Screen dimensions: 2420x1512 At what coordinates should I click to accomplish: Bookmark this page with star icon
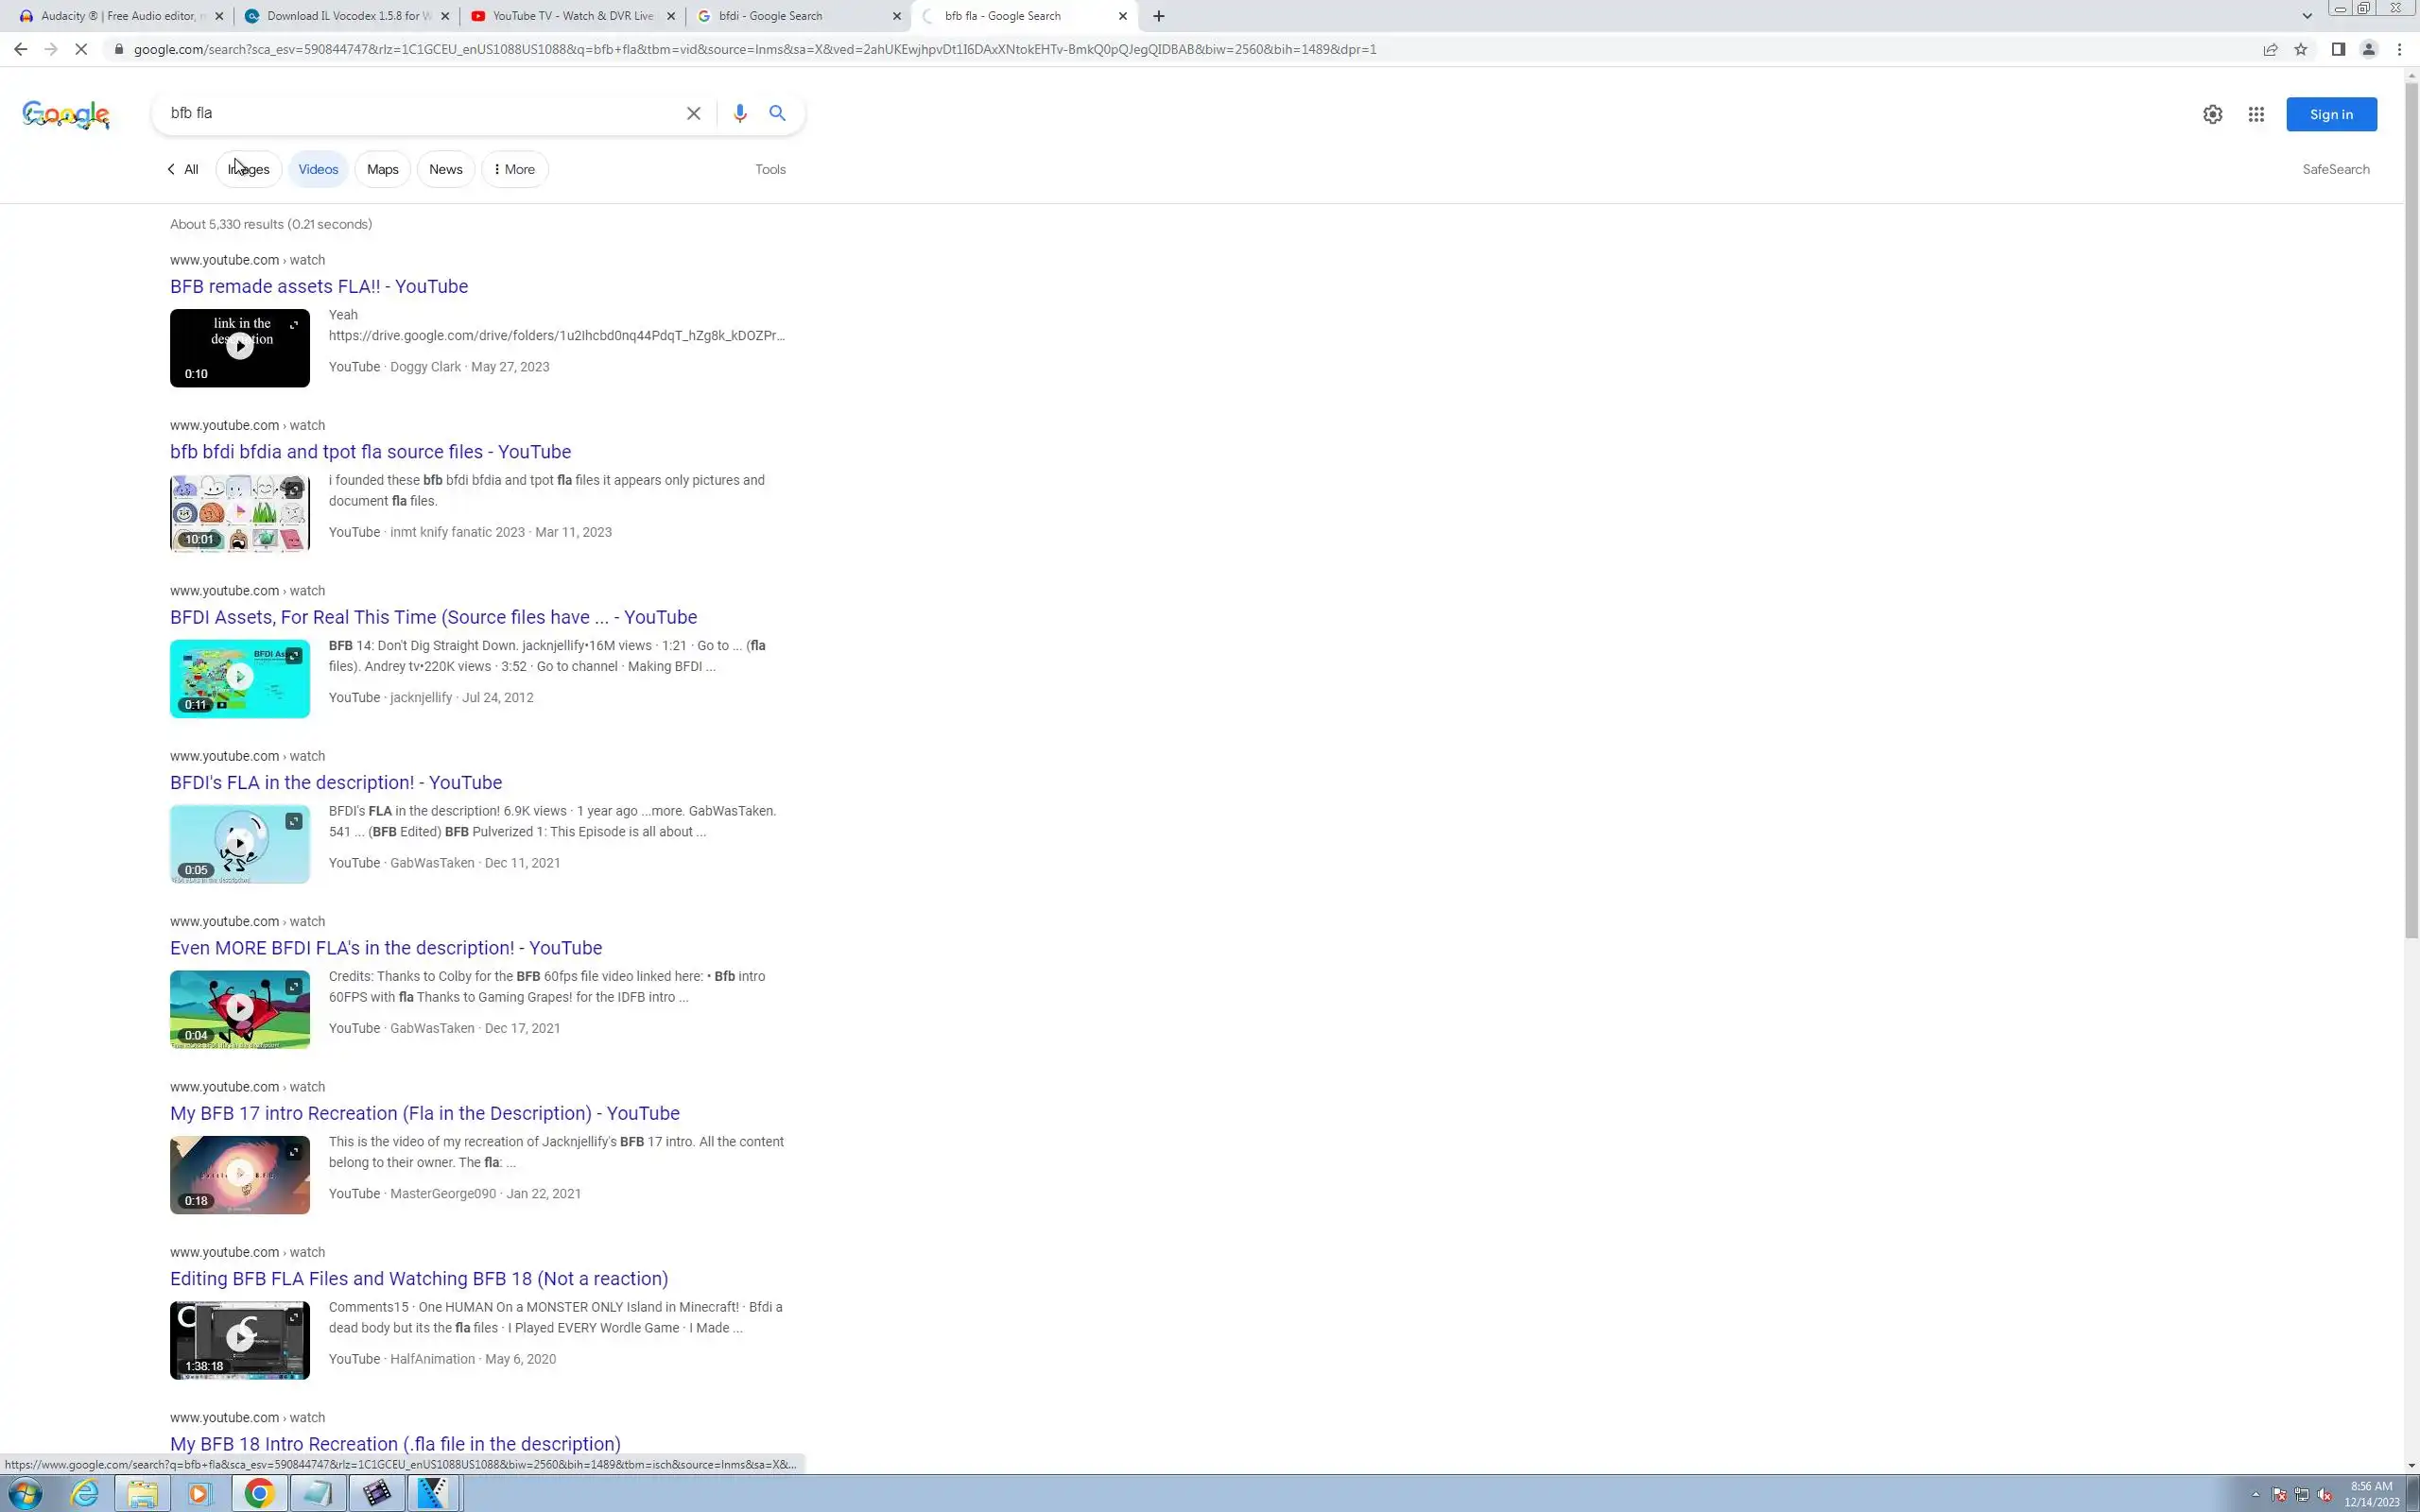(x=2301, y=49)
